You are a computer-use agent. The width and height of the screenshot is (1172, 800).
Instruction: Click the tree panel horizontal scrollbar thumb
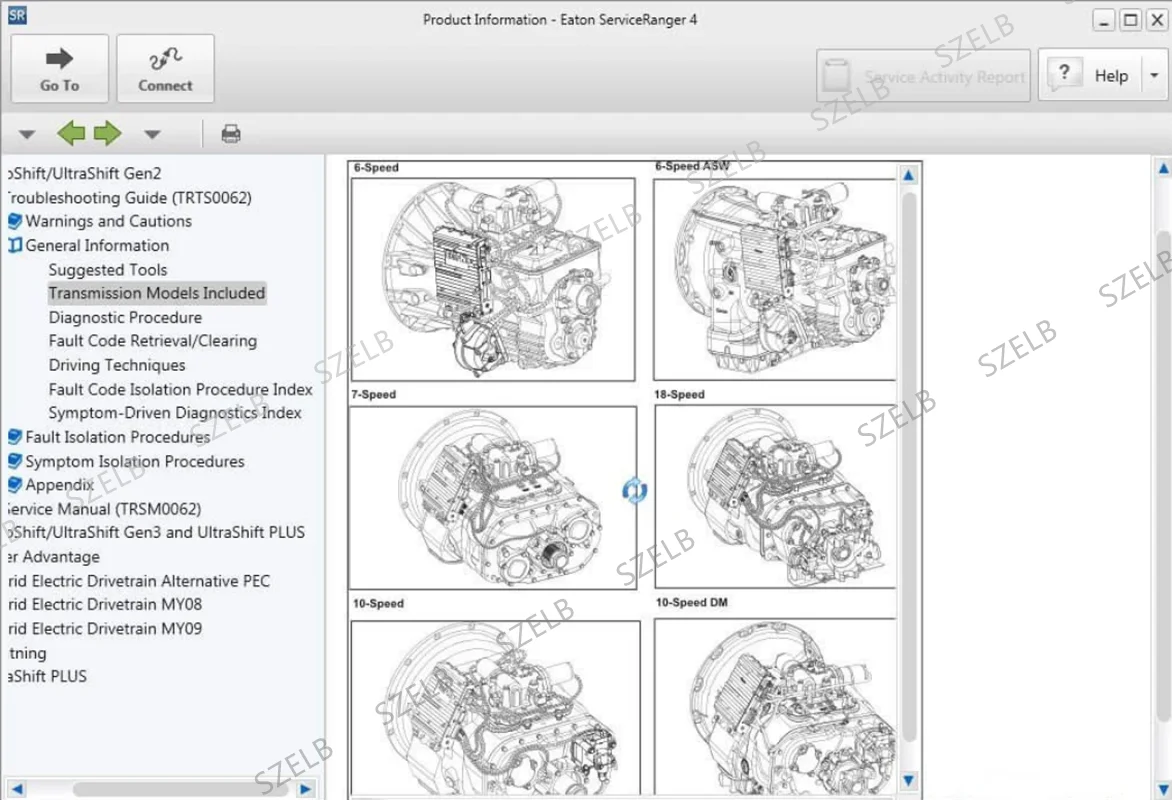[x=179, y=789]
